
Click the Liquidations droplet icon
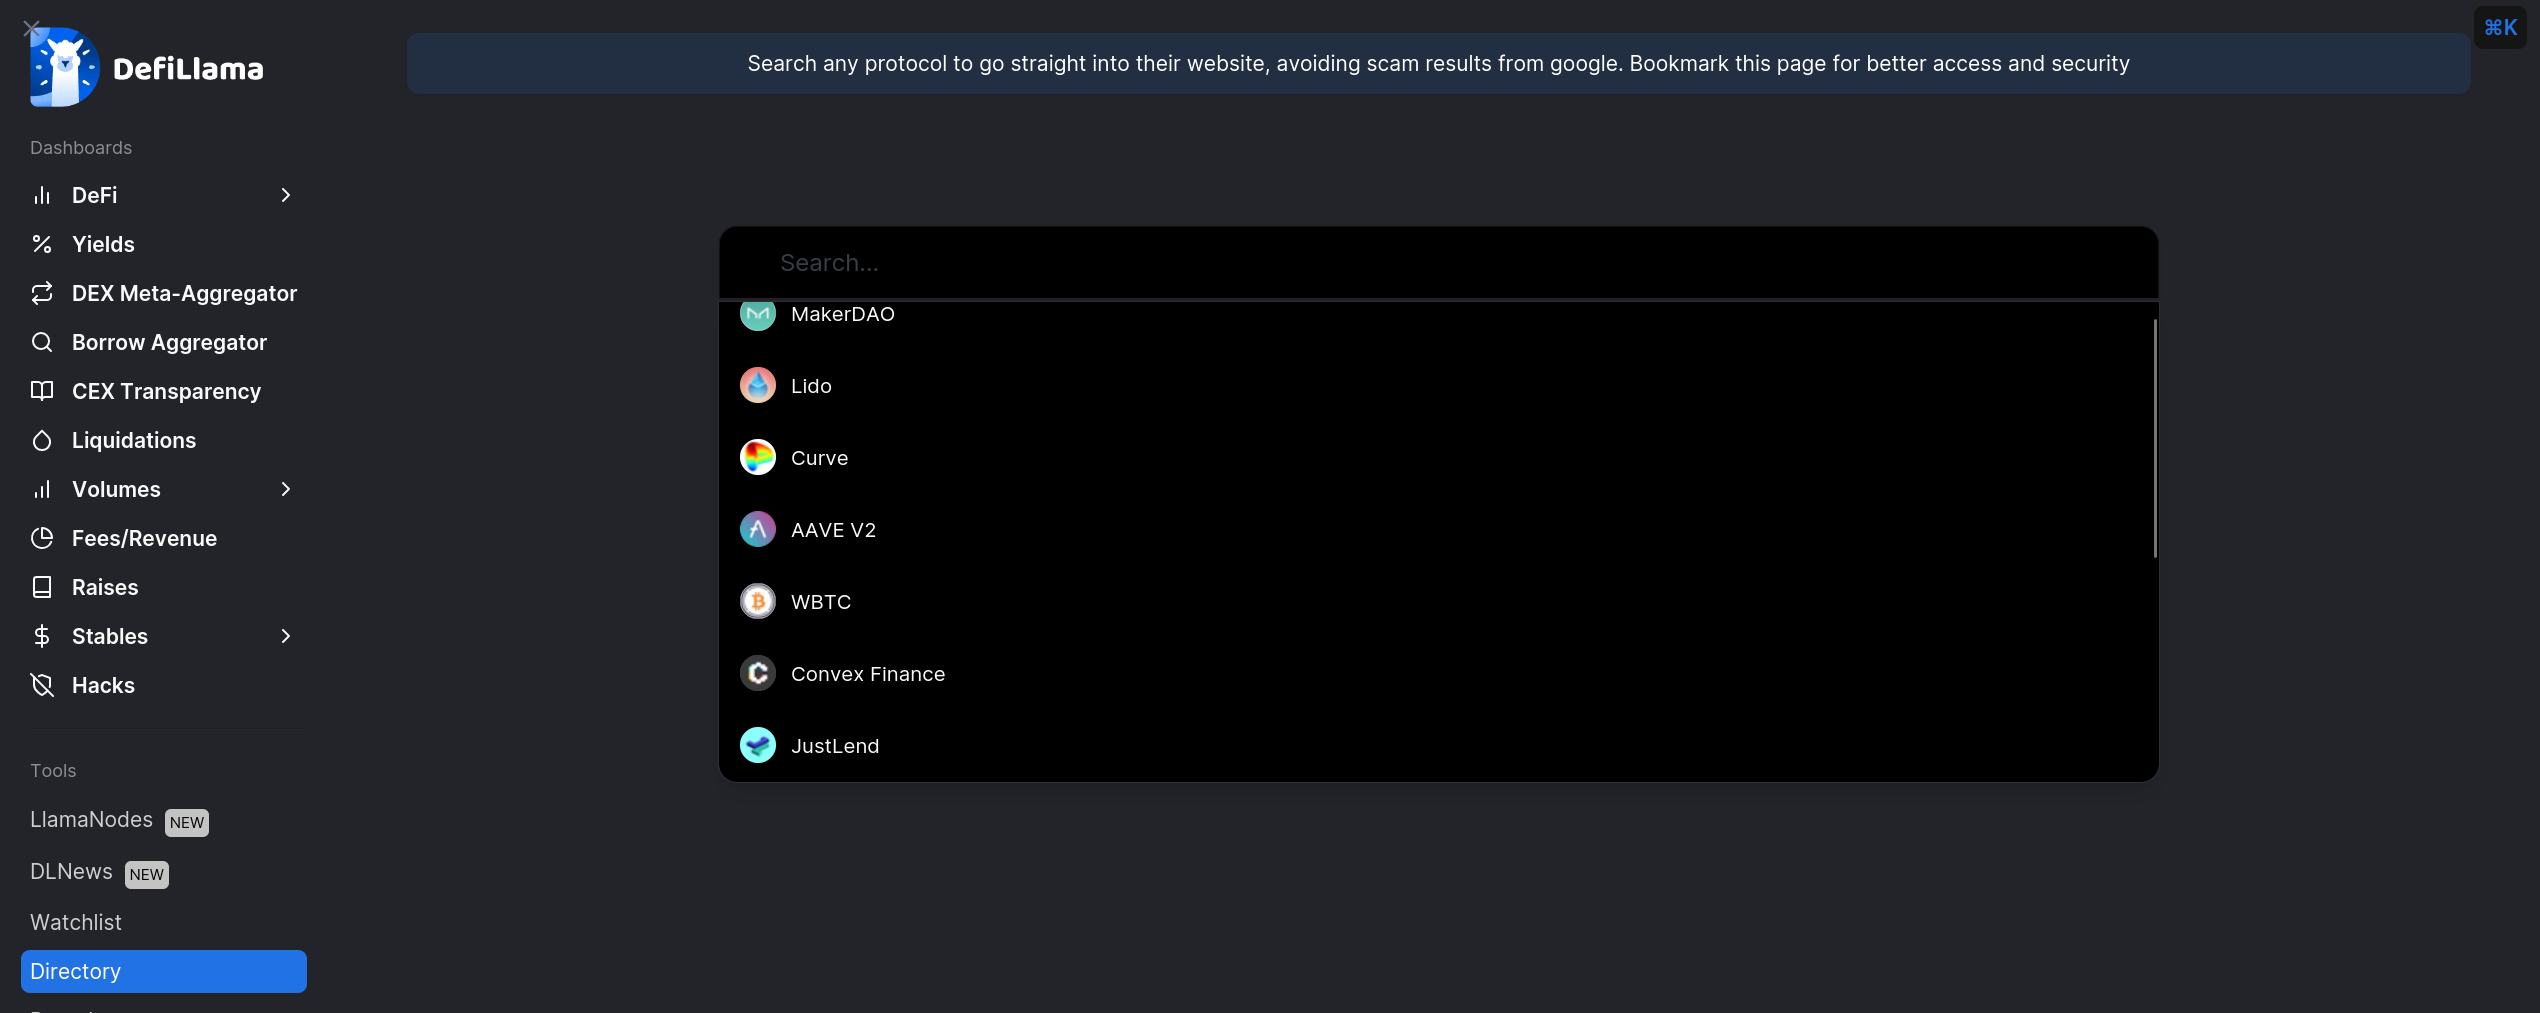point(42,440)
